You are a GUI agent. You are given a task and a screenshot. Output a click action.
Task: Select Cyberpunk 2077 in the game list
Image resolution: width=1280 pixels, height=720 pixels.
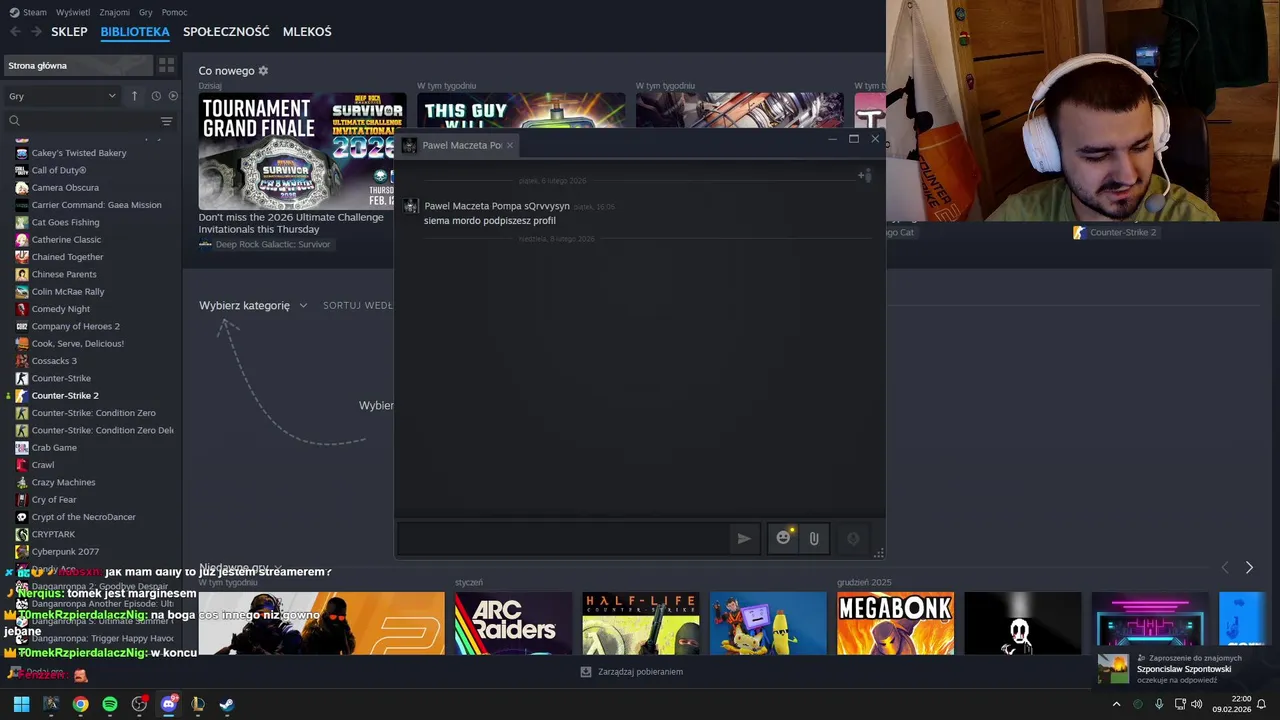click(x=65, y=551)
